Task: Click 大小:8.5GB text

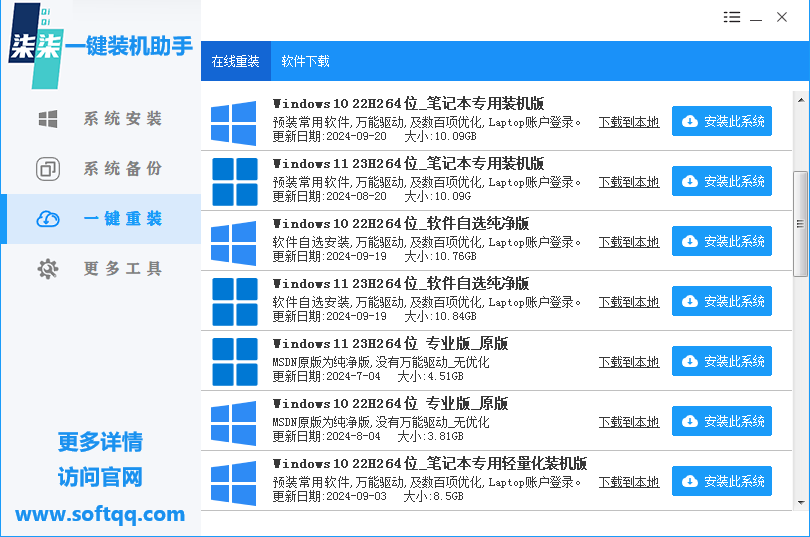Action: [433, 496]
